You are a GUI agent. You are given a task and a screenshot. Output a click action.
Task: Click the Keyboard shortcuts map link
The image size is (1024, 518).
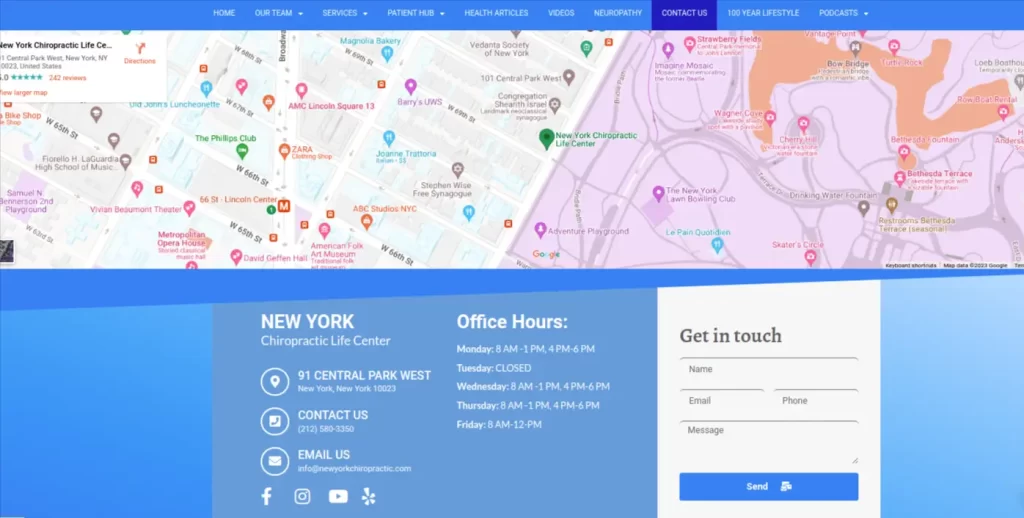(910, 265)
